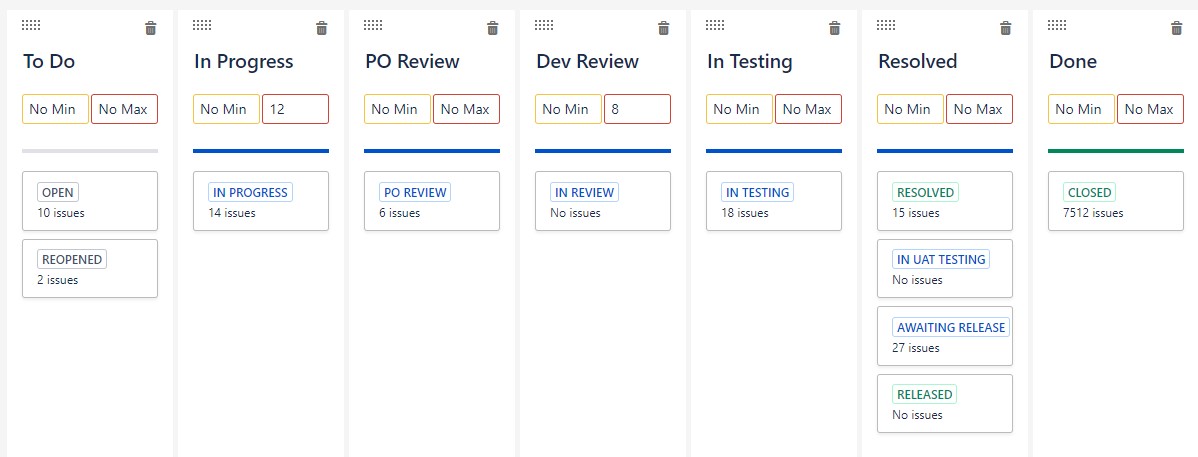1198x457 pixels.
Task: Select the OPEN status card
Action: [90, 201]
